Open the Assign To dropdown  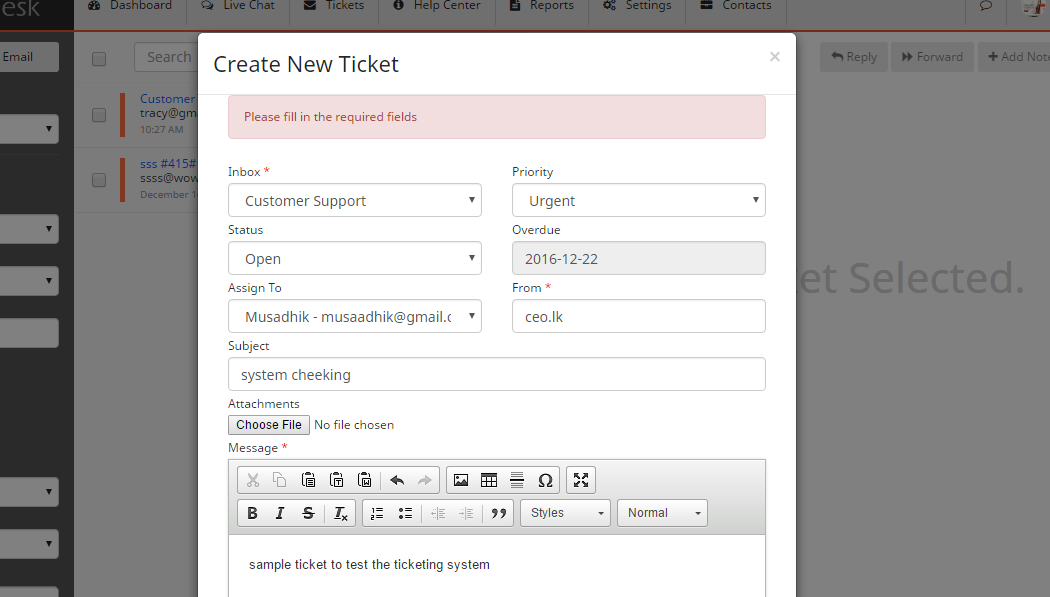pos(355,316)
